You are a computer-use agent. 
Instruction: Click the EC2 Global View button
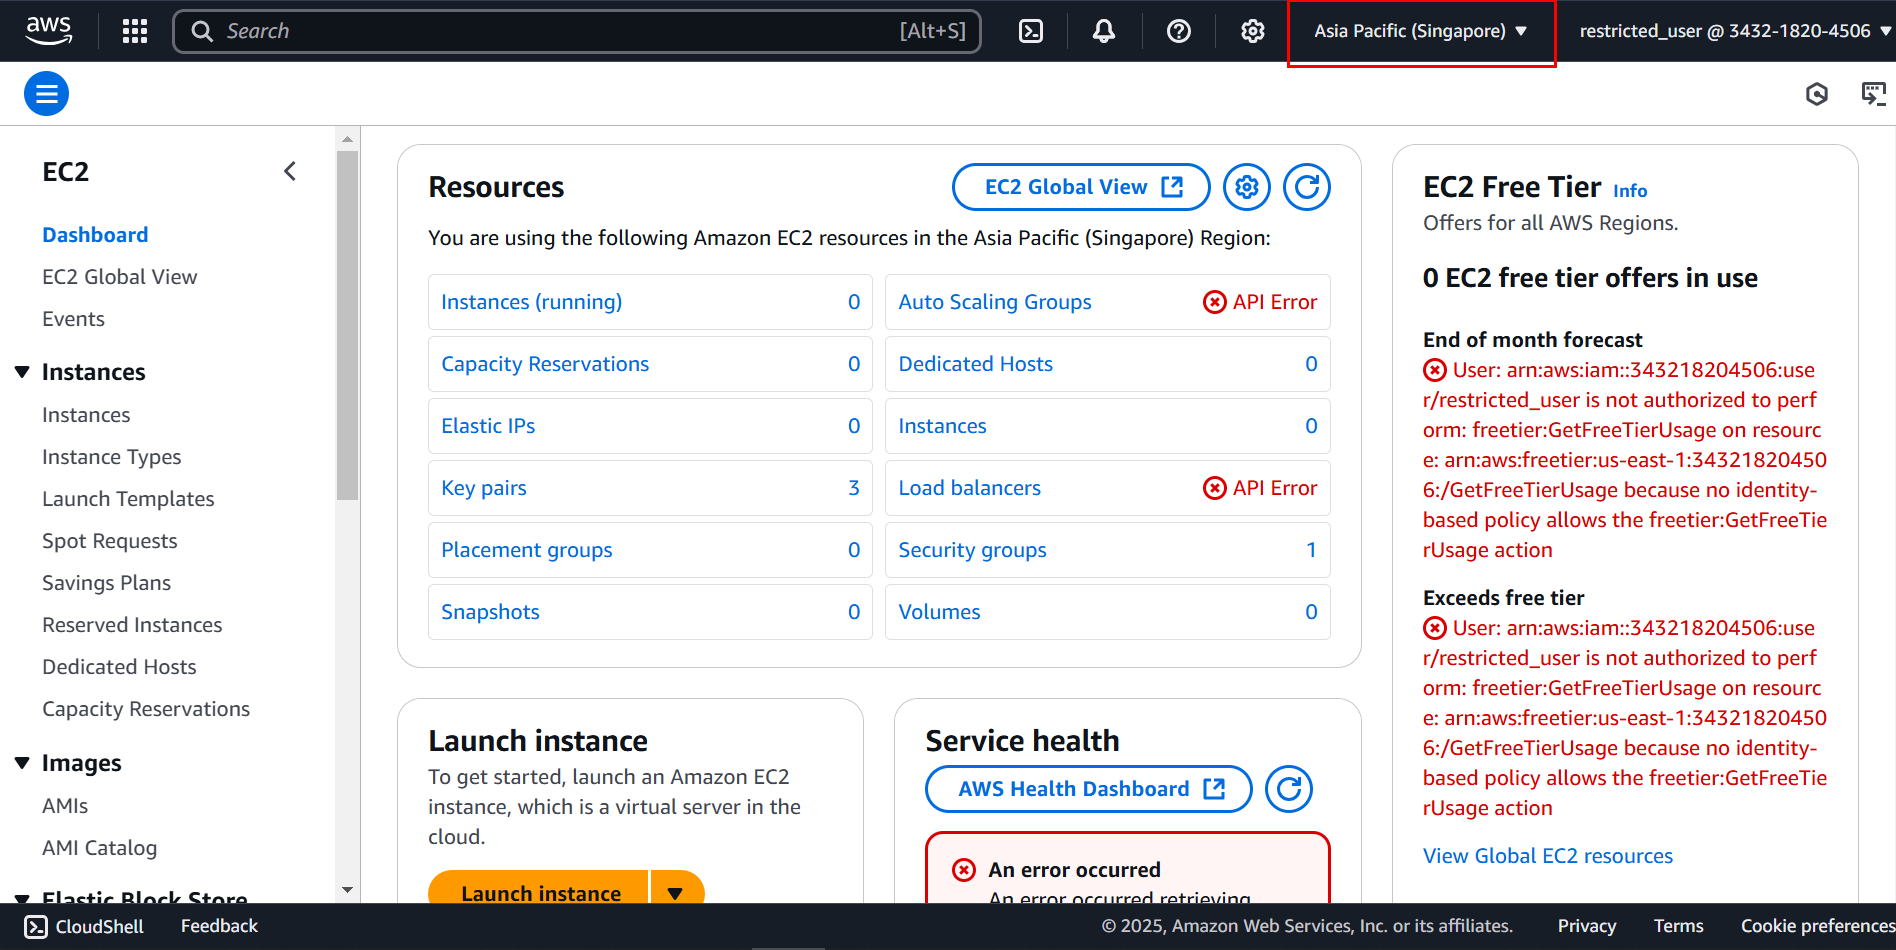point(1081,187)
